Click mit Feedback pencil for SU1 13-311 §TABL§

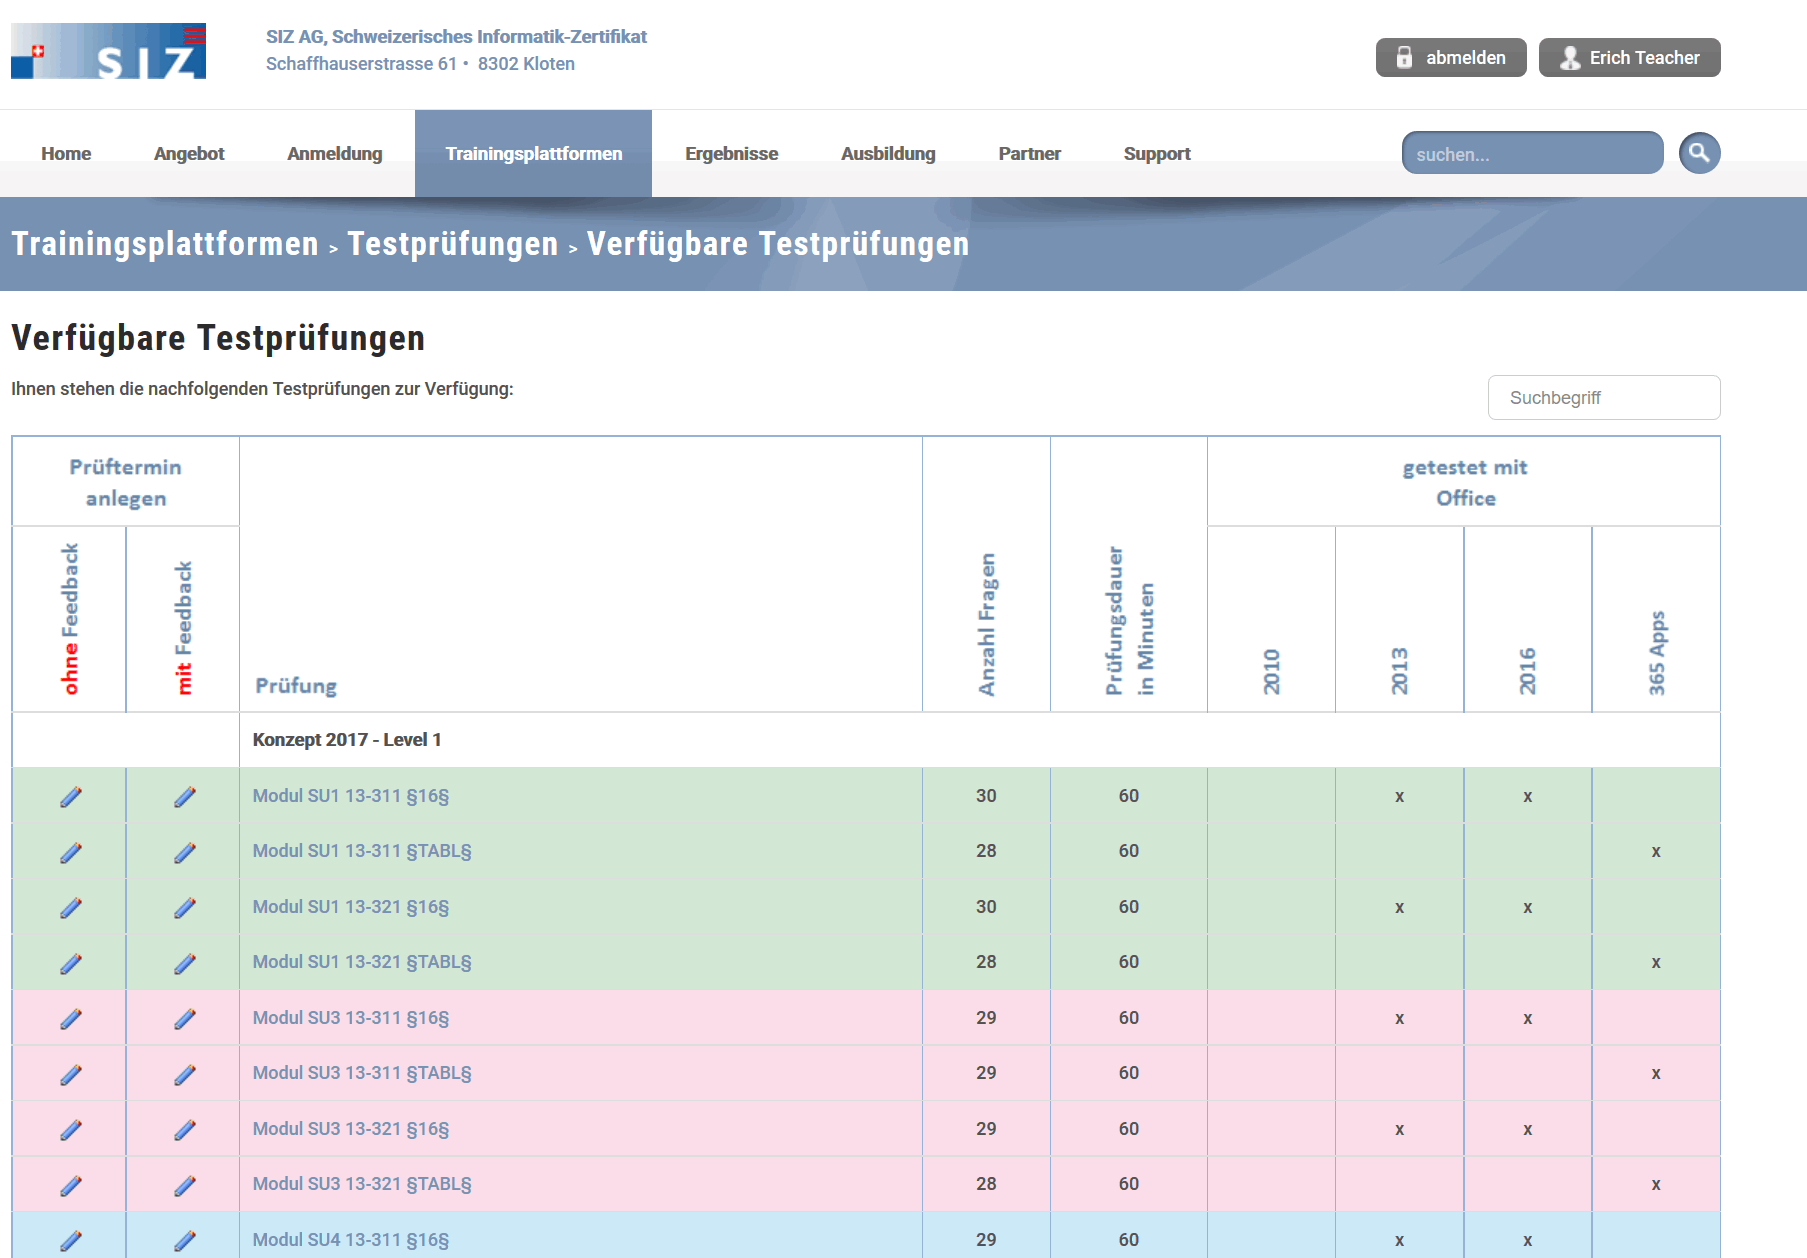[184, 852]
